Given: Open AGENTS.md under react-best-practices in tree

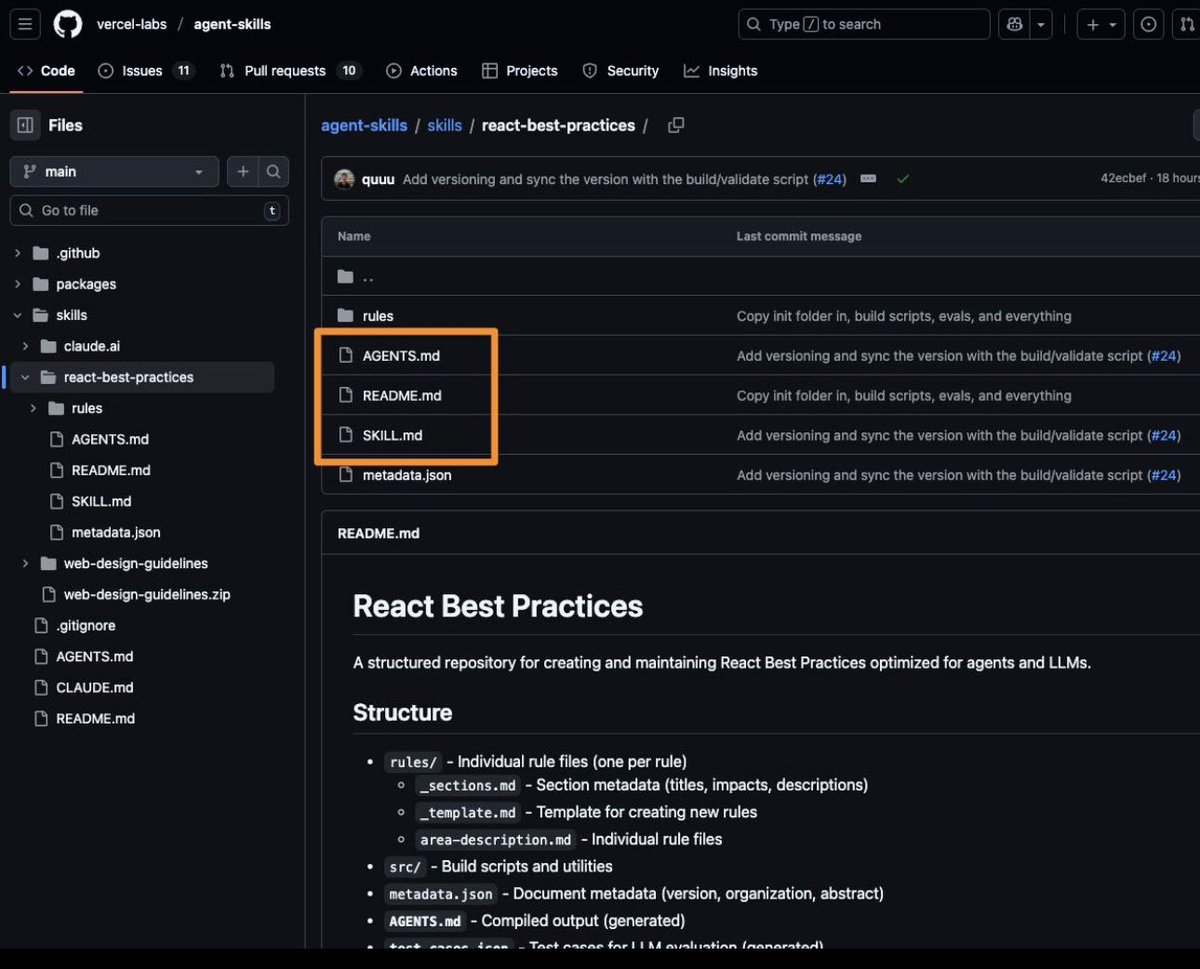Looking at the screenshot, I should click(110, 439).
